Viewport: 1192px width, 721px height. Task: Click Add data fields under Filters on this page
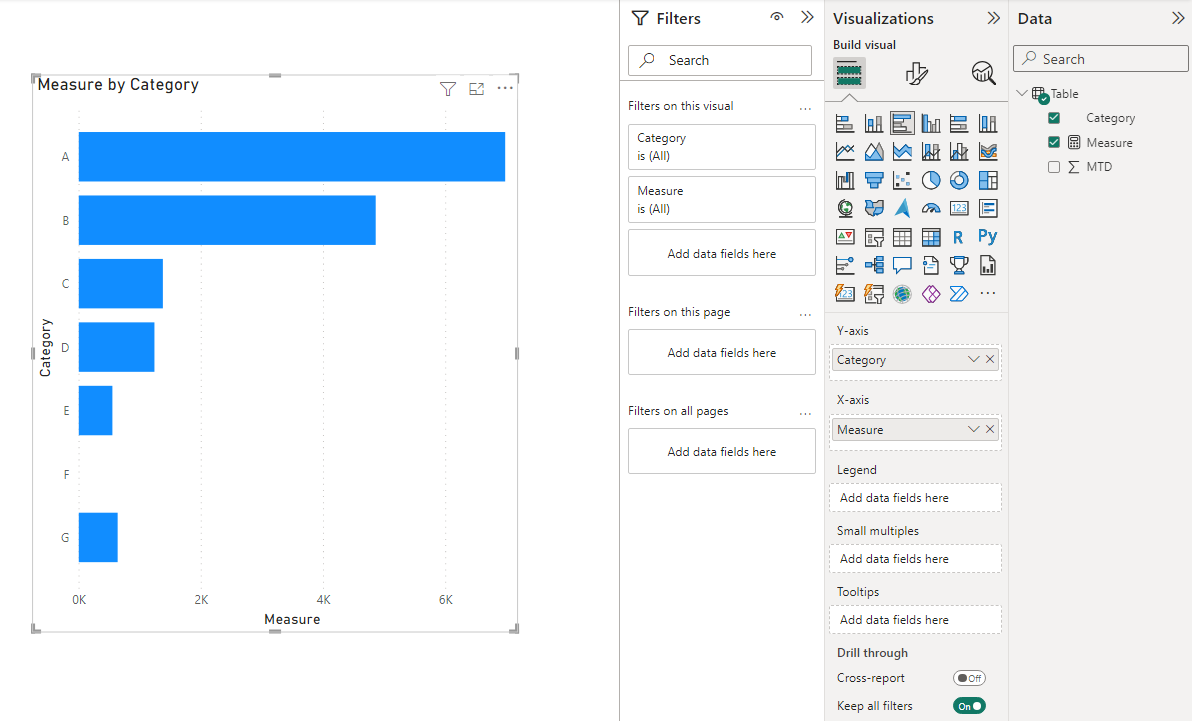(x=721, y=352)
